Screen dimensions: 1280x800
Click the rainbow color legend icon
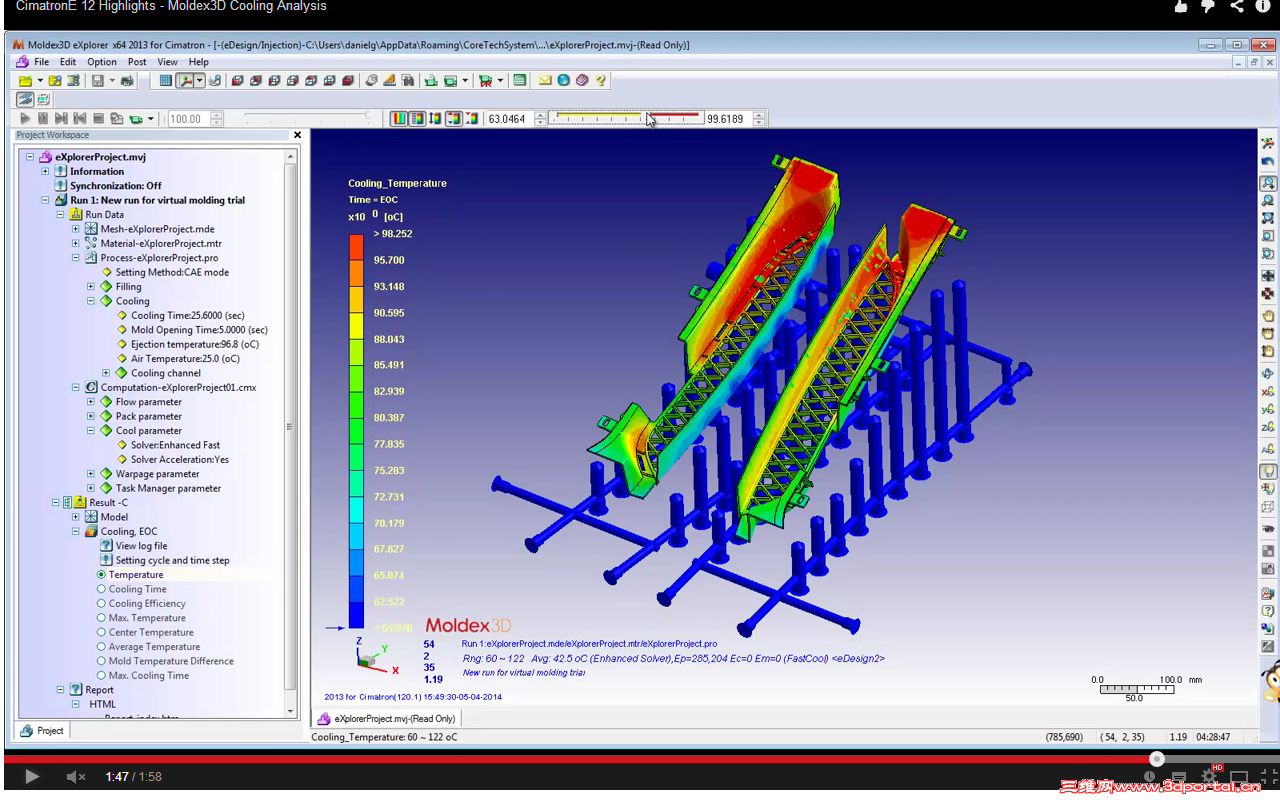point(398,119)
